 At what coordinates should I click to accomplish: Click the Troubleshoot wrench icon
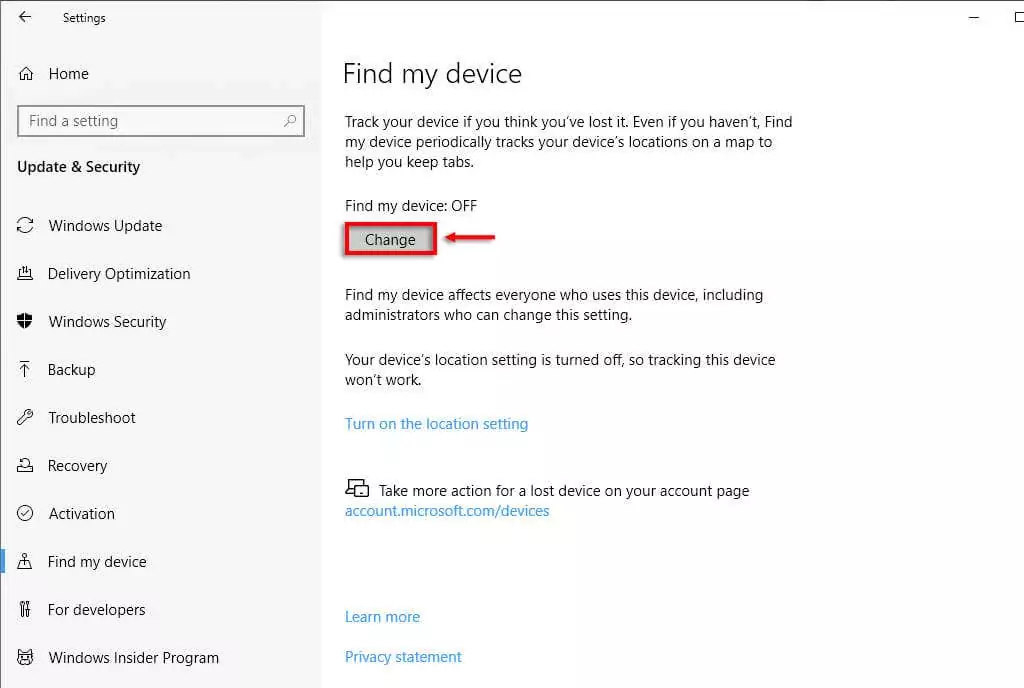[x=25, y=417]
